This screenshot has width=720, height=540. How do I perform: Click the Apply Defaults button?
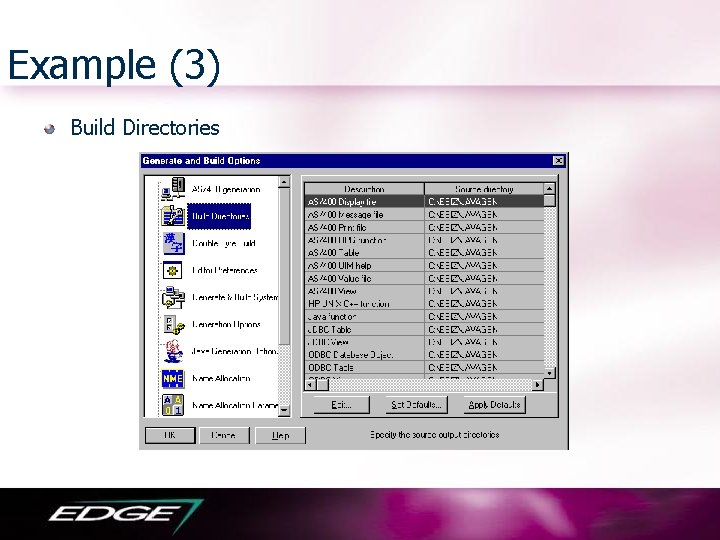coord(494,405)
